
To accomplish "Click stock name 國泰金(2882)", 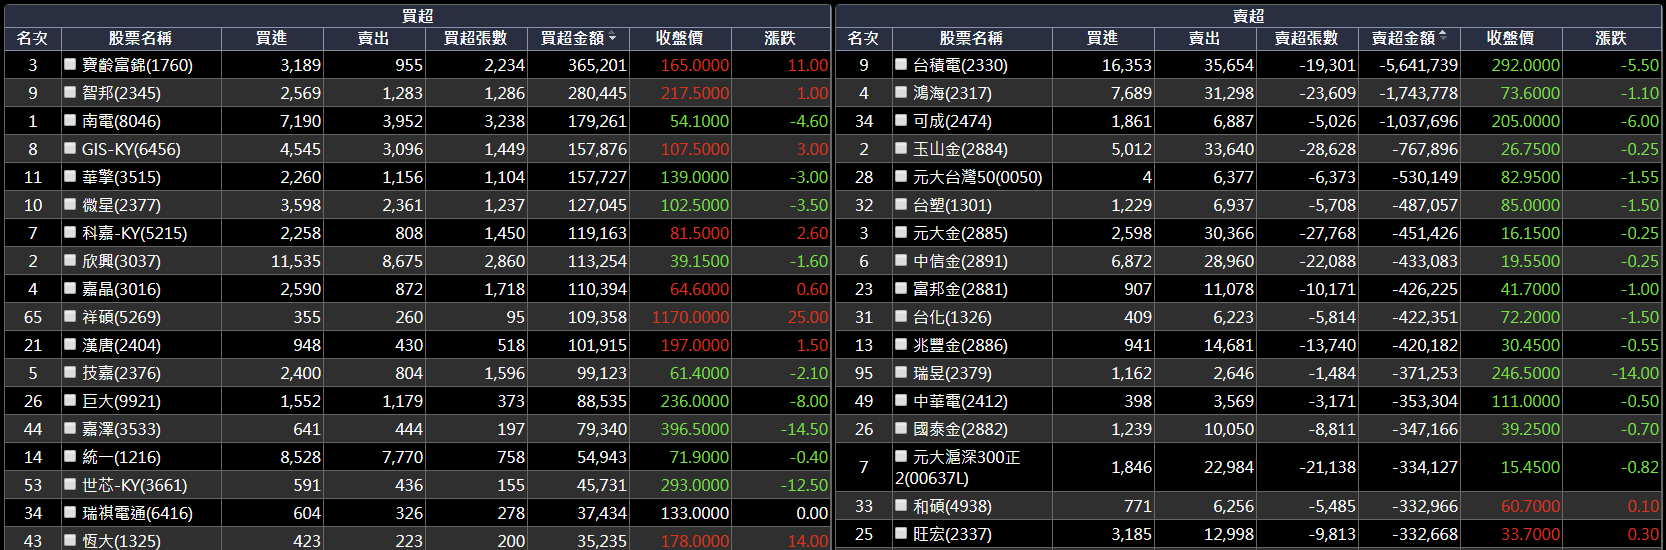I will point(960,429).
